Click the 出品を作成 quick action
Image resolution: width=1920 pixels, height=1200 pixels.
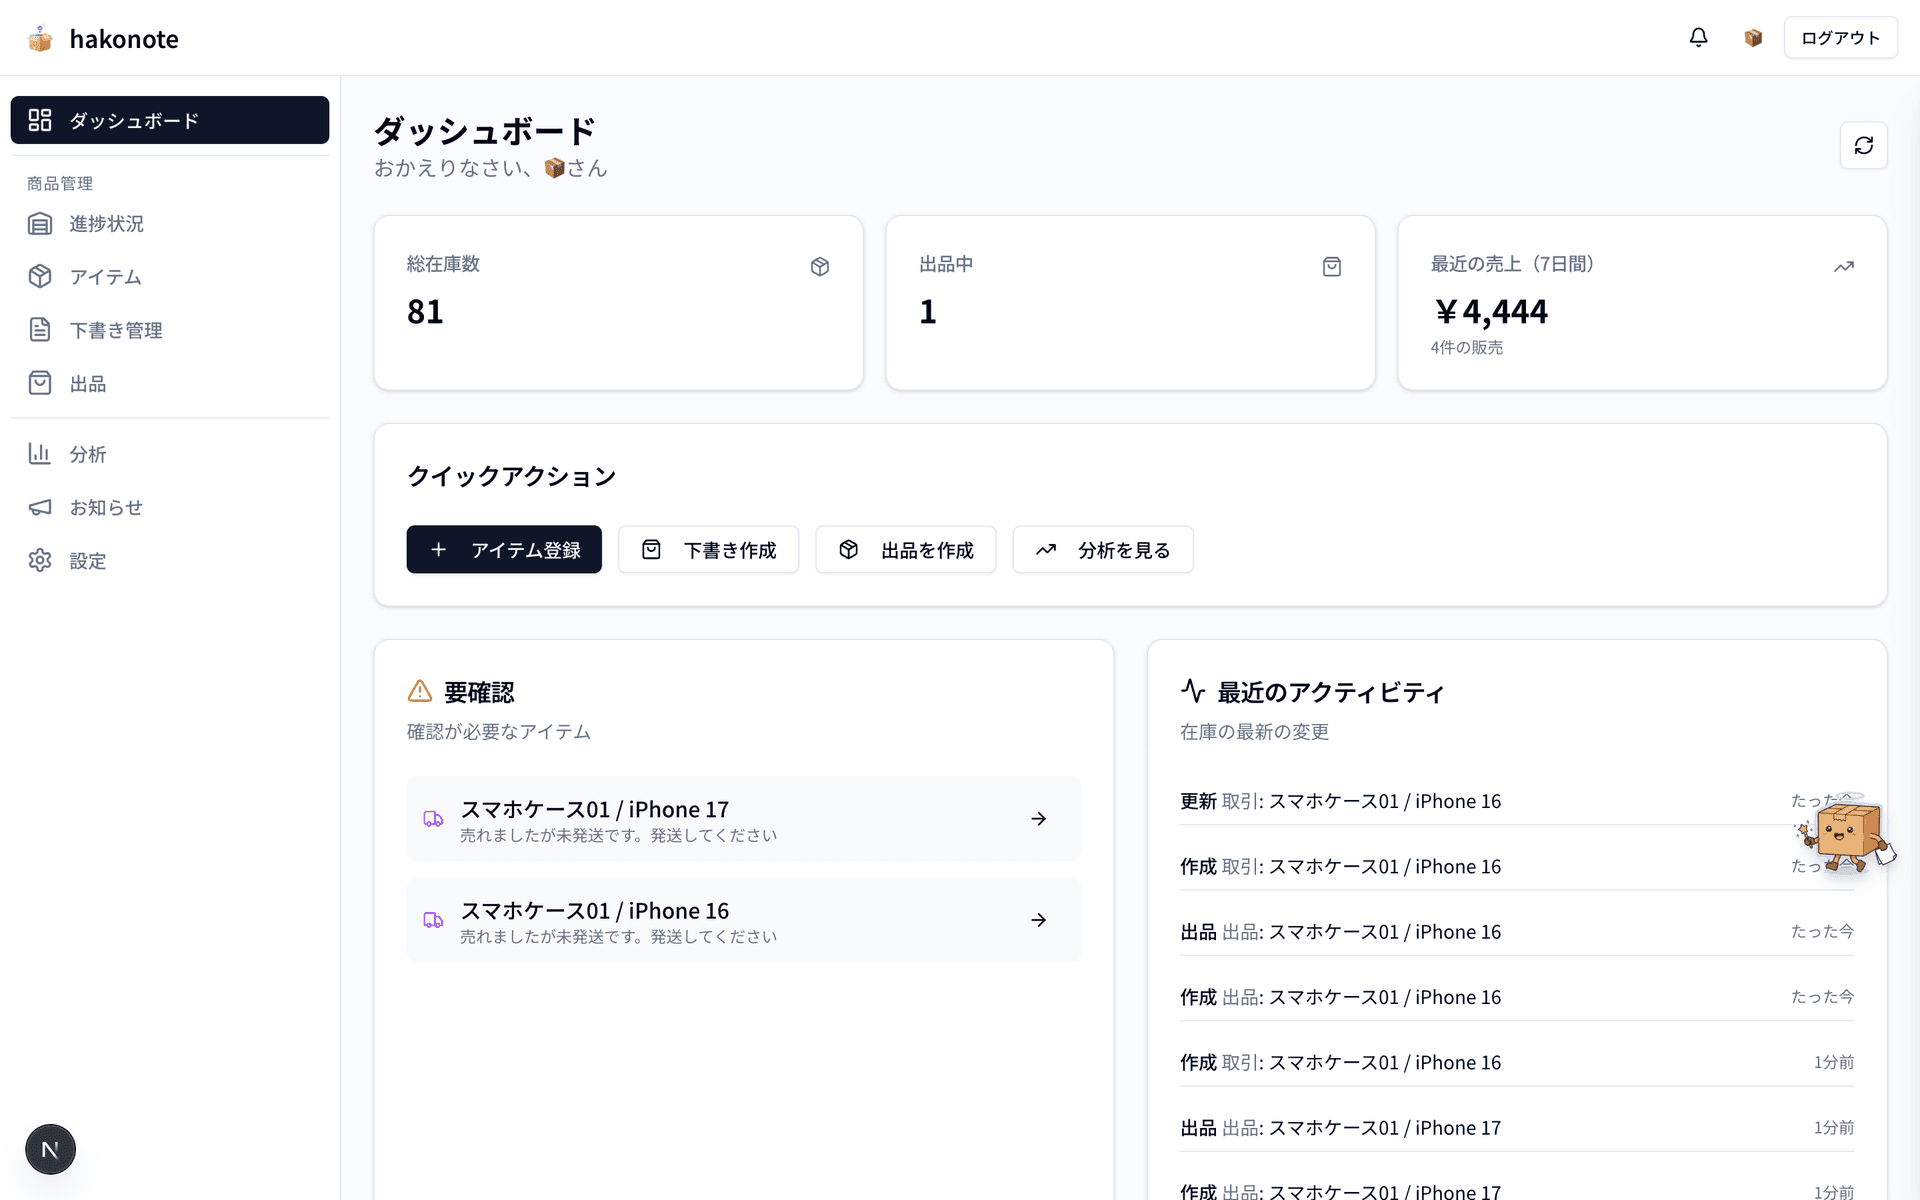point(905,549)
